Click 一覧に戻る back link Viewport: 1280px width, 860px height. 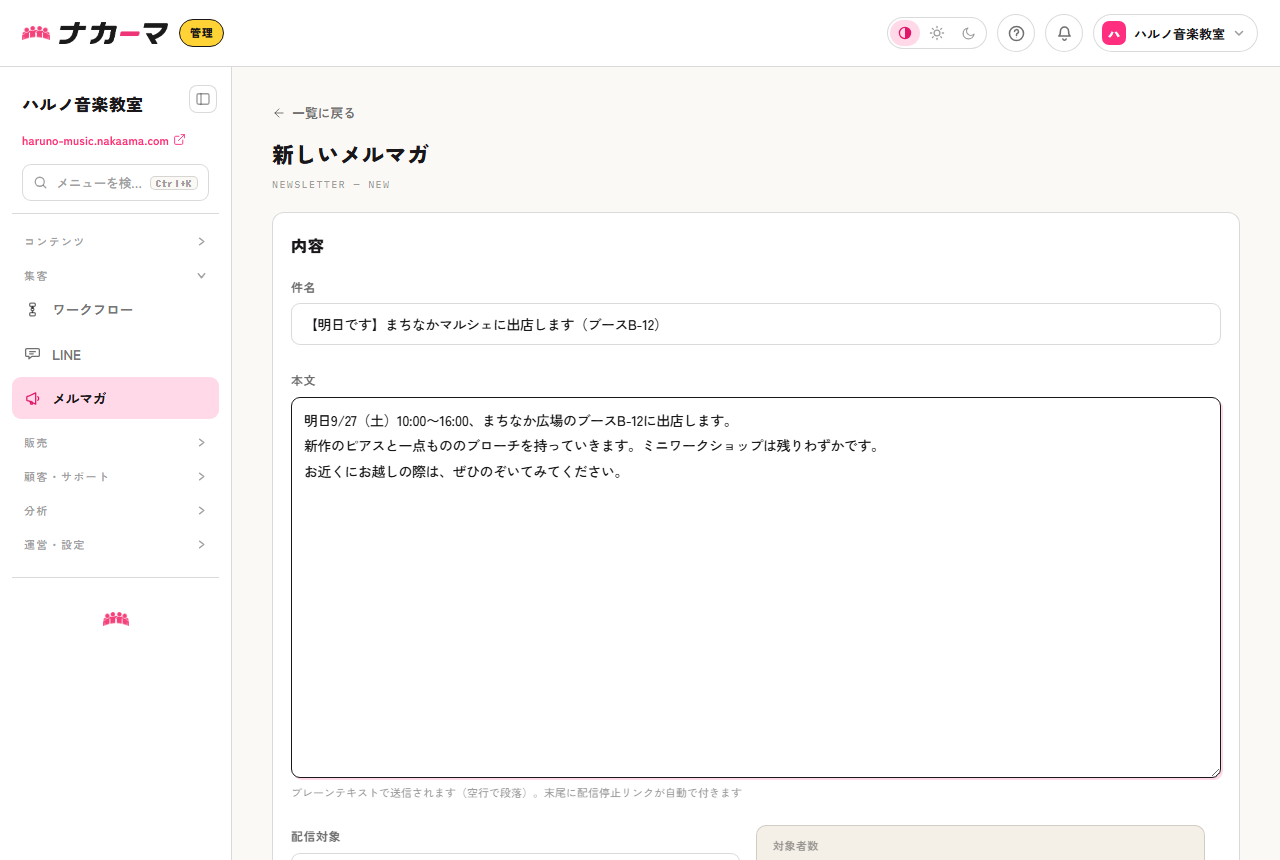314,113
